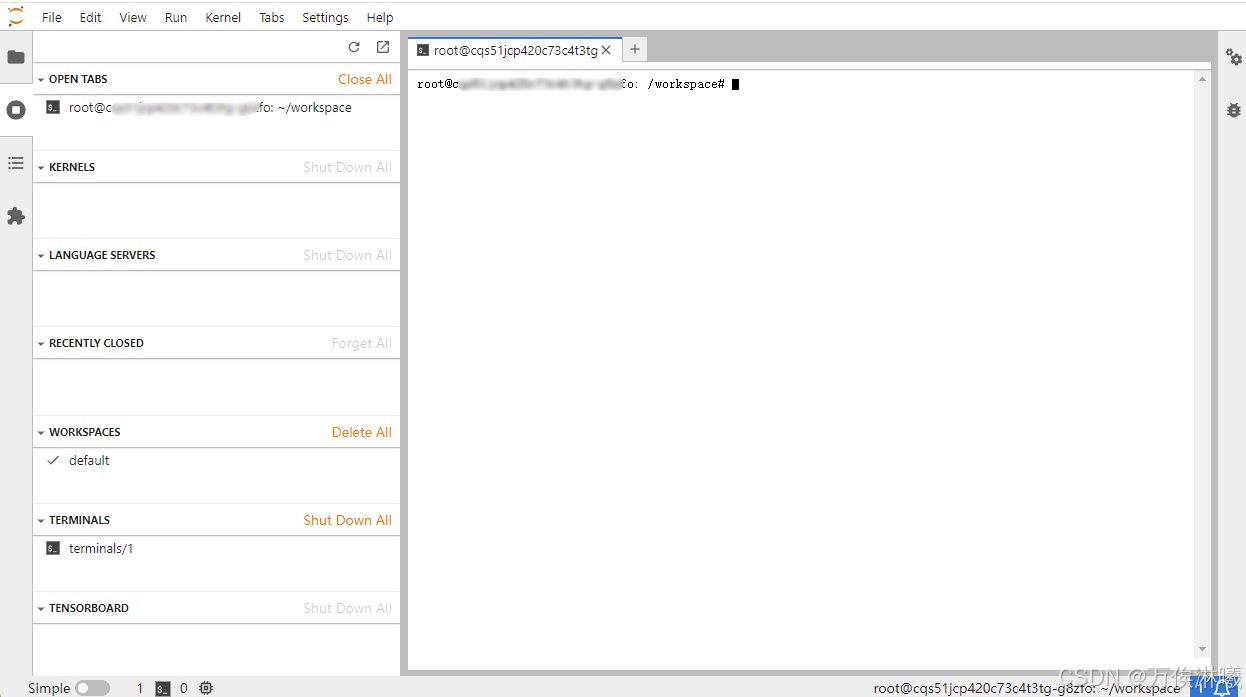Open the Extension Manager puzzle icon

(x=16, y=216)
